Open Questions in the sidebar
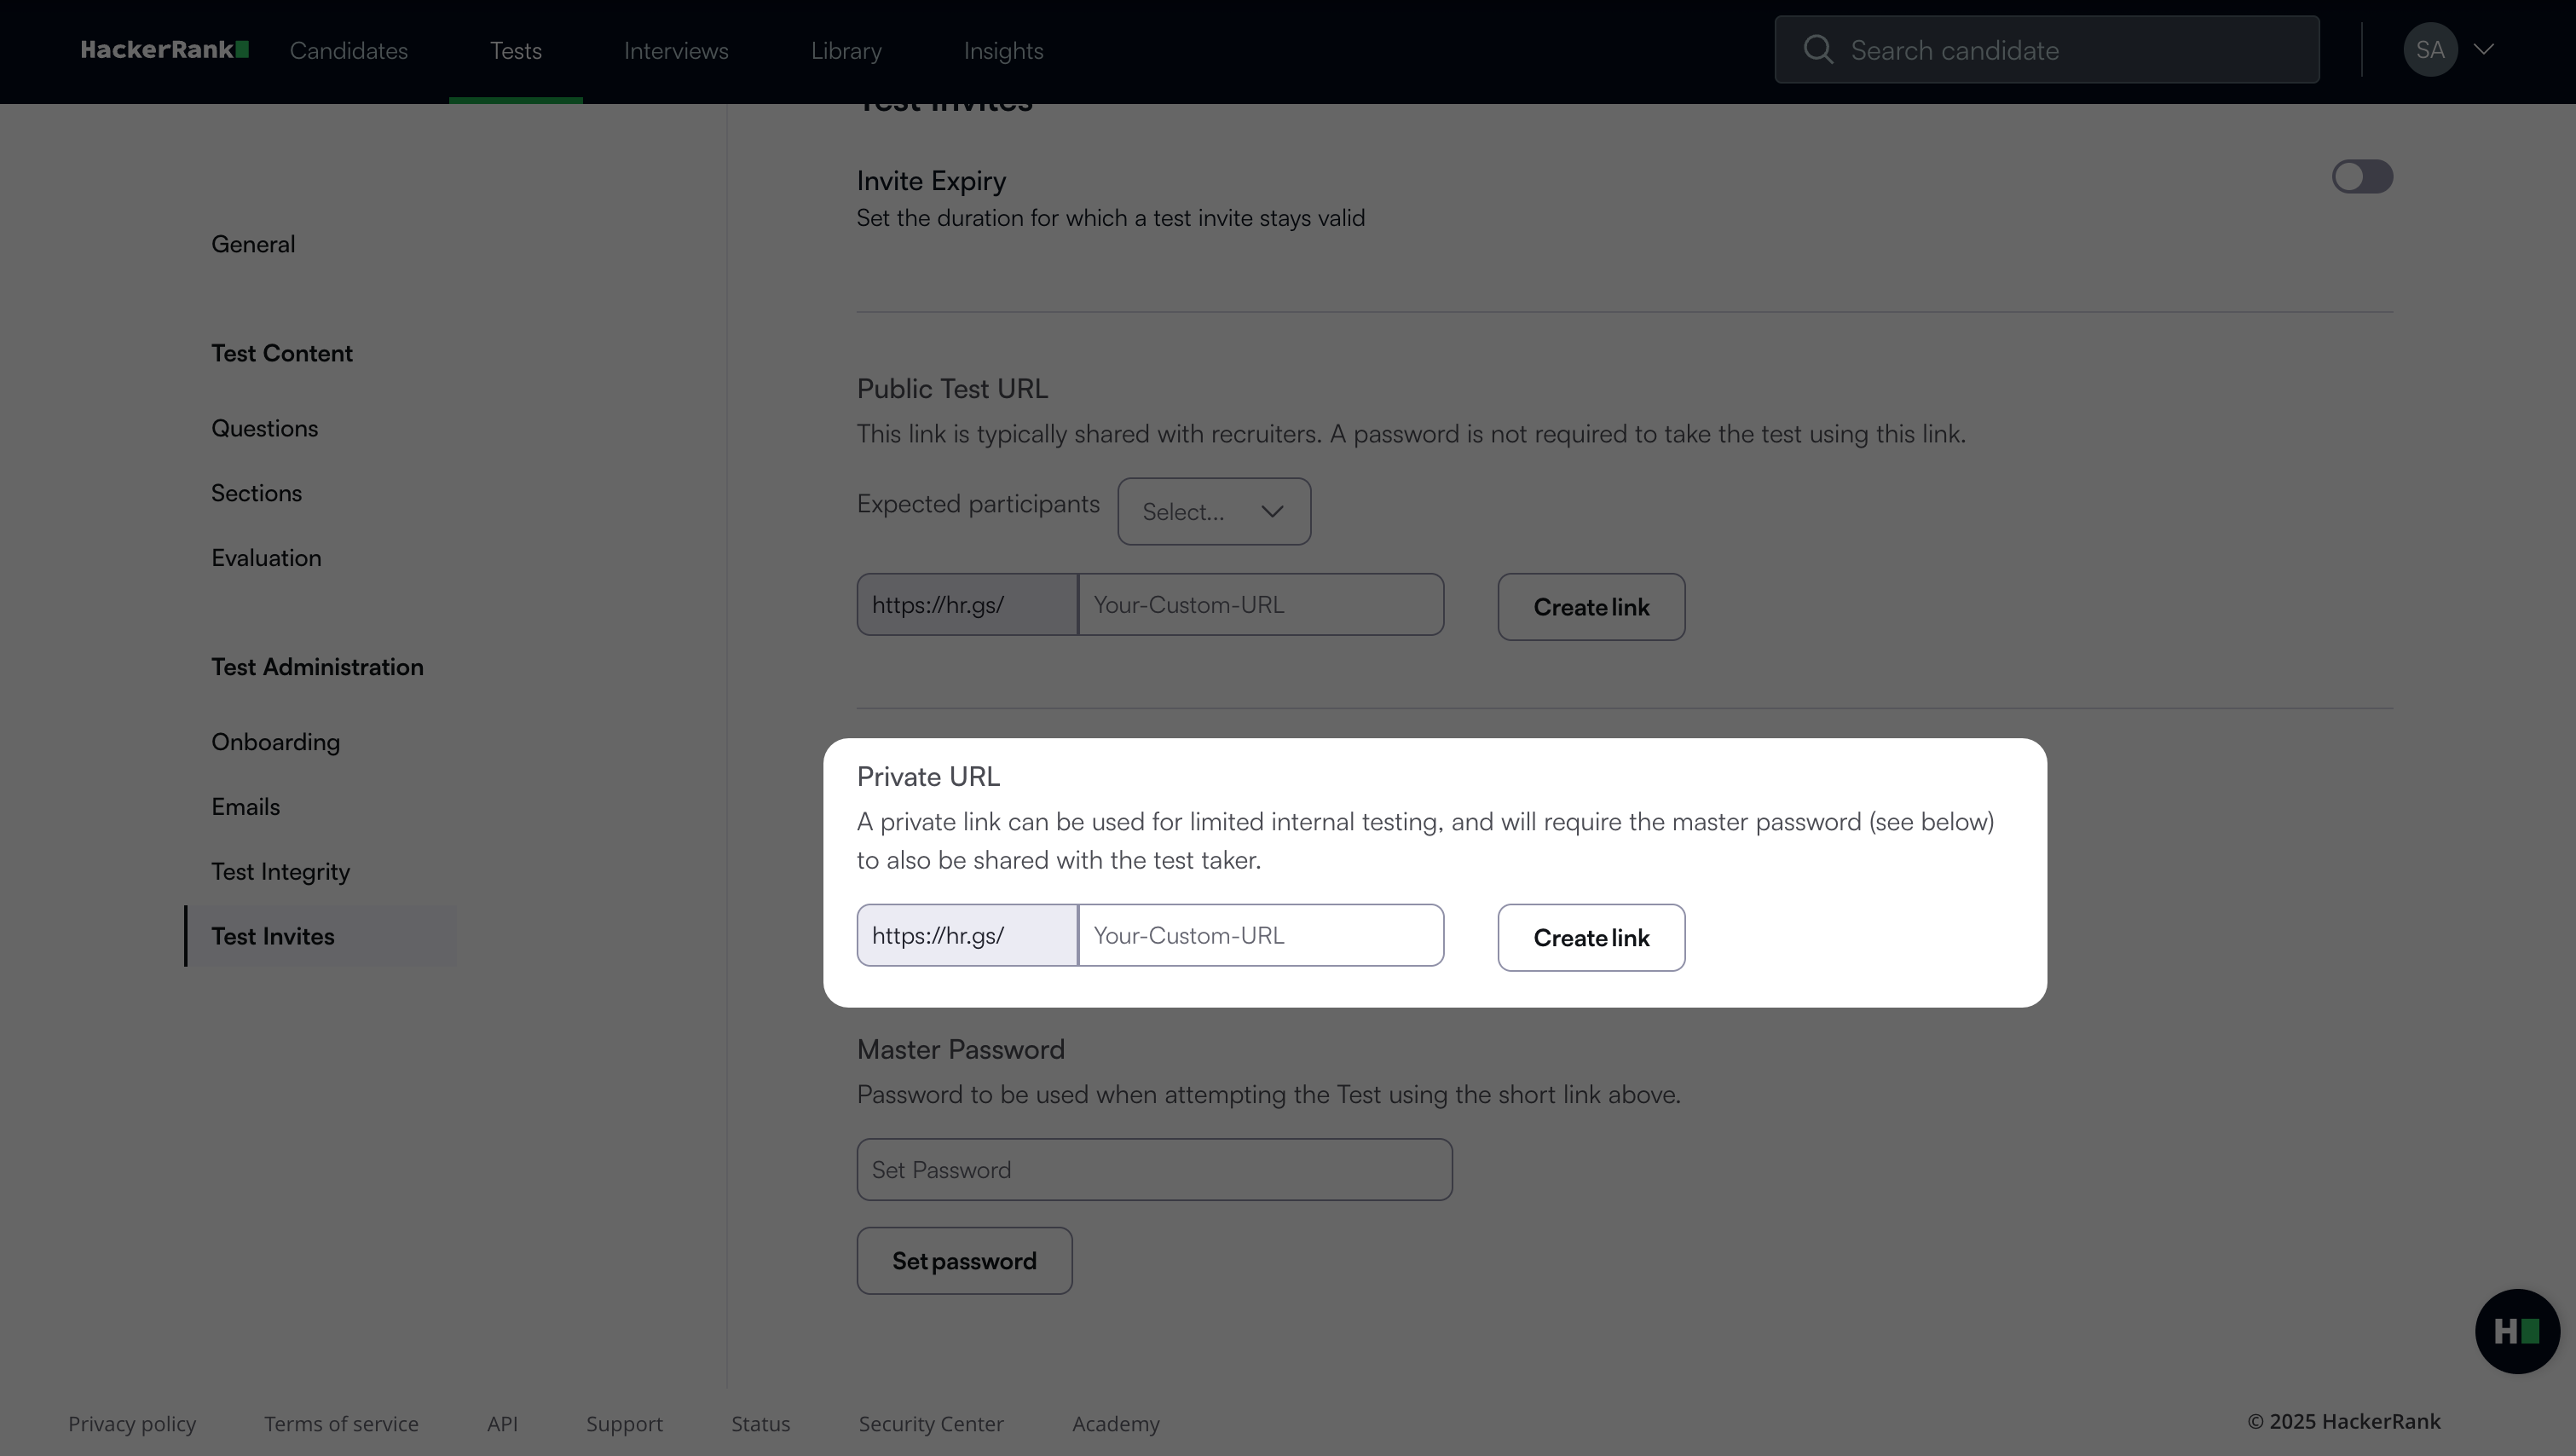2576x1456 pixels. pyautogui.click(x=264, y=428)
